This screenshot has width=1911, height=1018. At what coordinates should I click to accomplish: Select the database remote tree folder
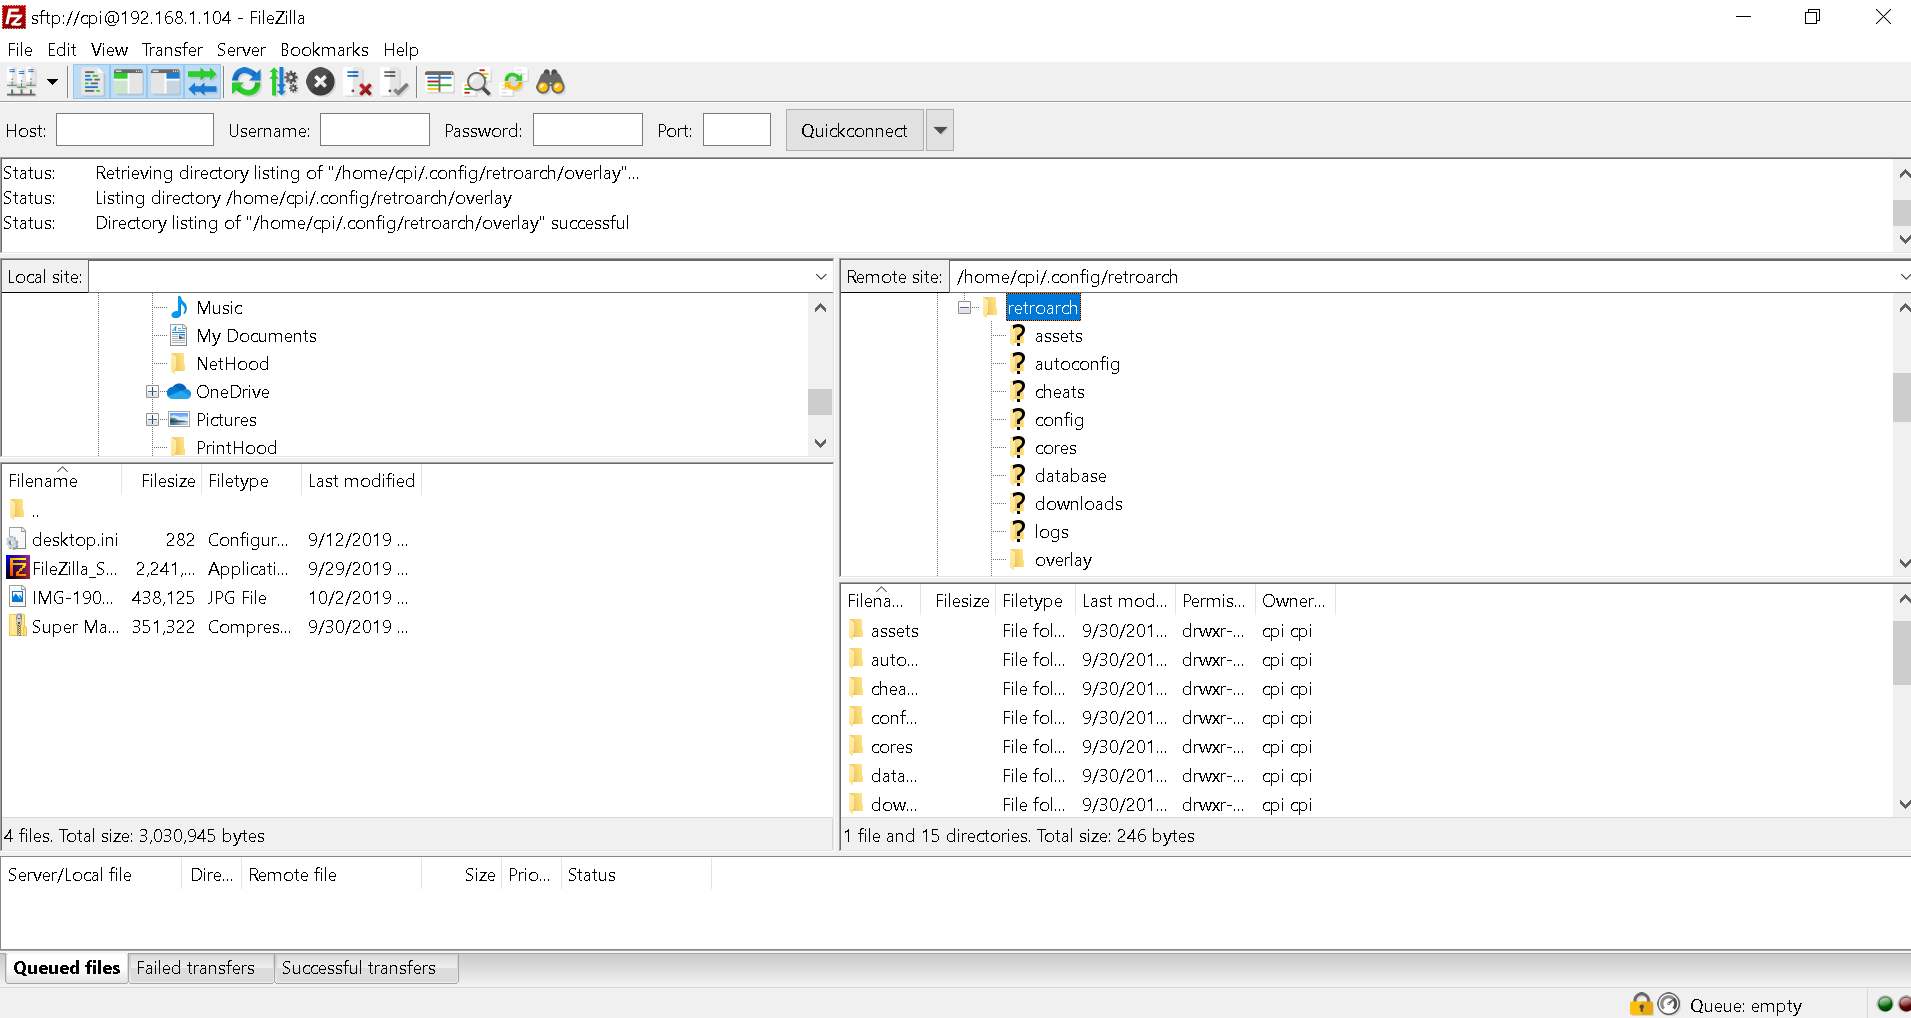coord(1070,476)
